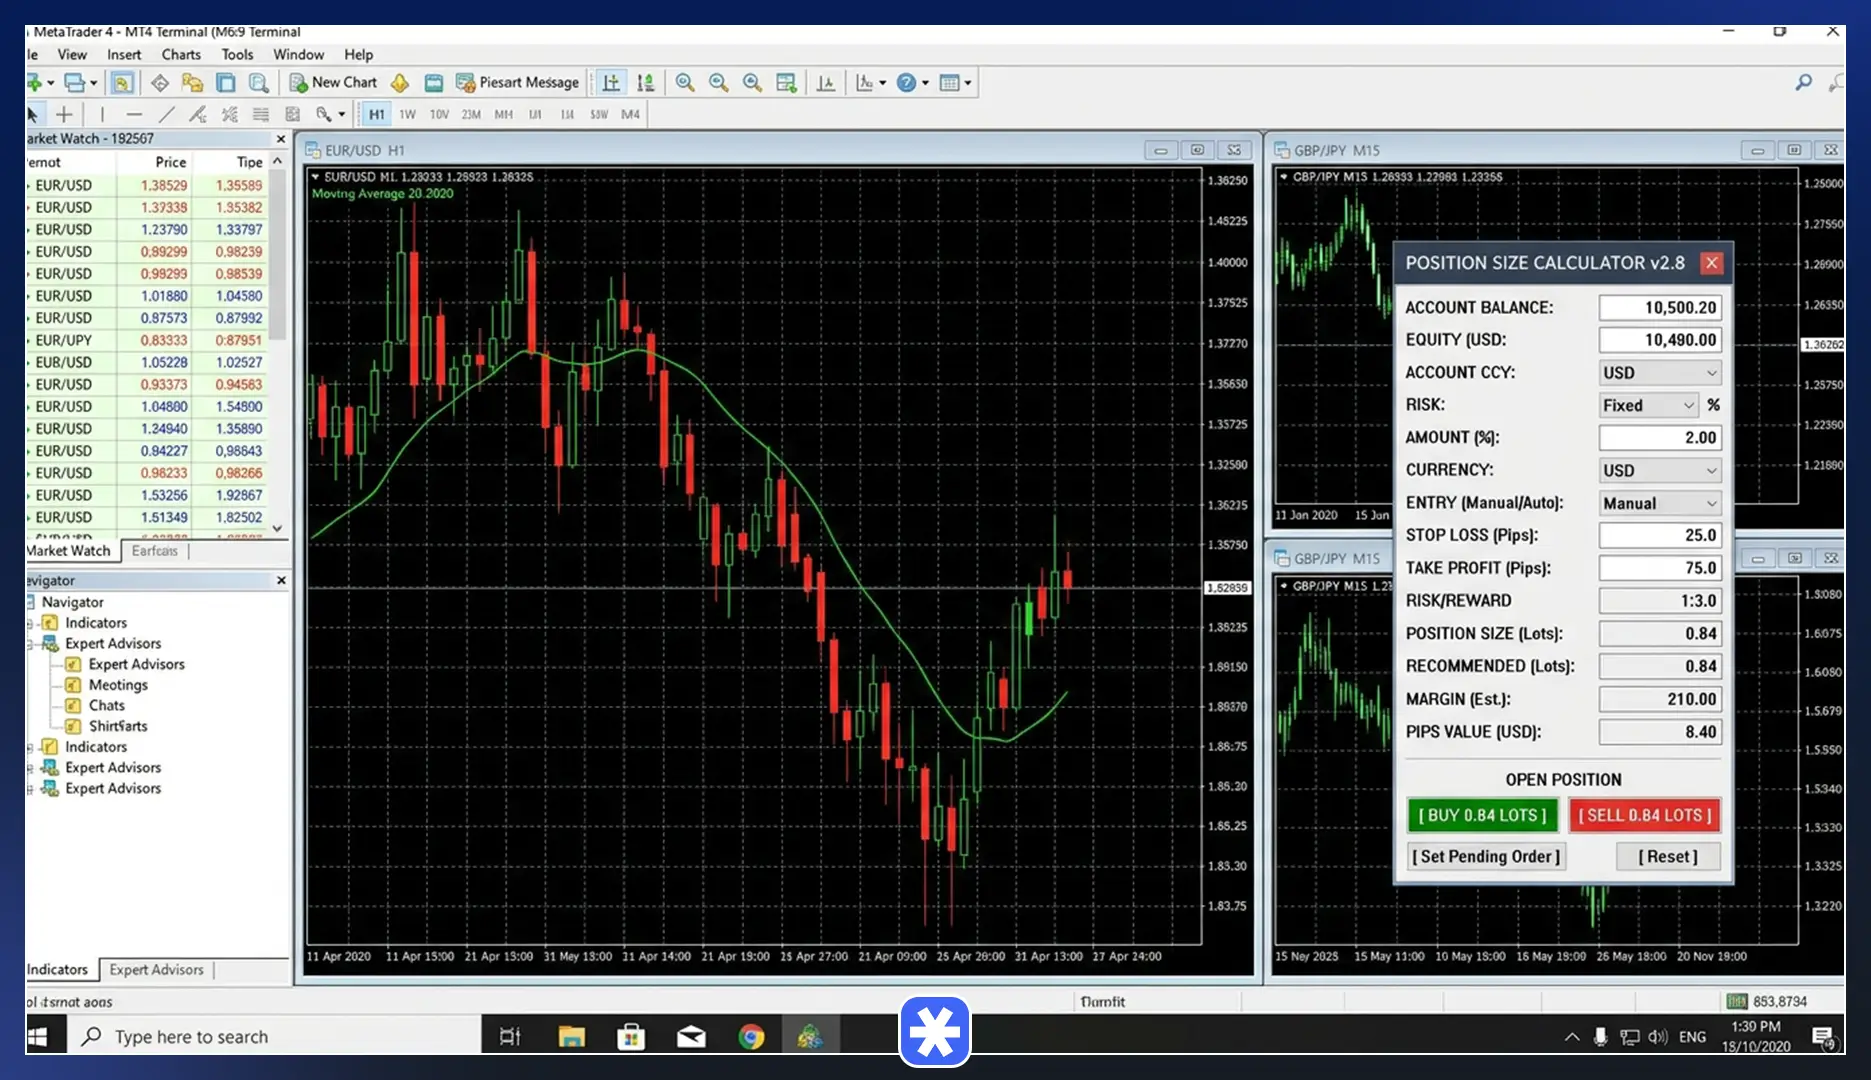Click the Piesart Message toolbar icon

click(517, 83)
